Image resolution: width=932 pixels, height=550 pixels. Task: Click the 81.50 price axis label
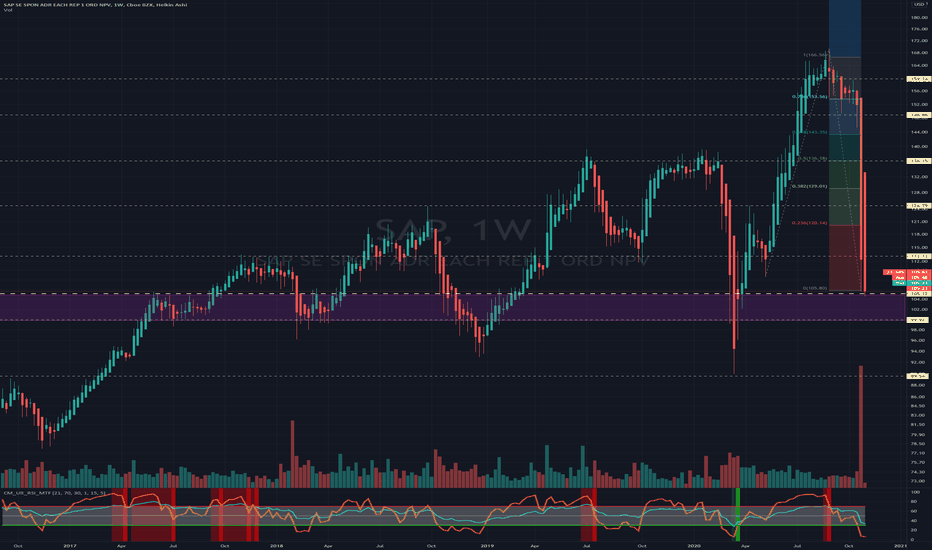(x=919, y=425)
